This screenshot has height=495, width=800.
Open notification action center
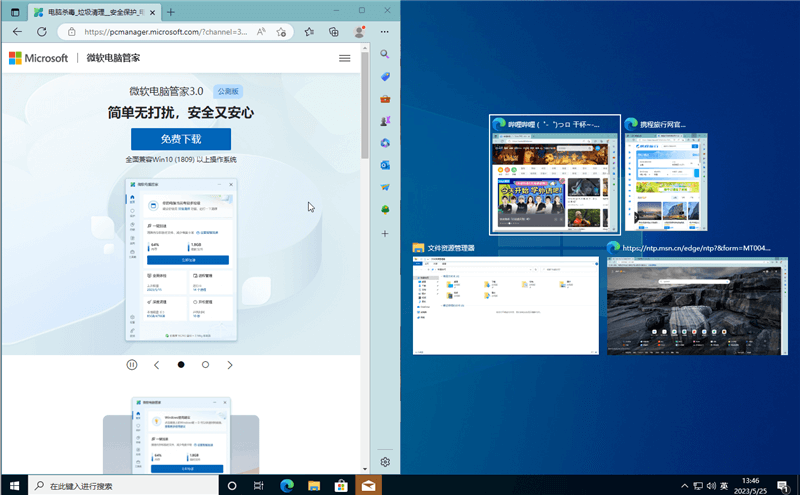783,485
